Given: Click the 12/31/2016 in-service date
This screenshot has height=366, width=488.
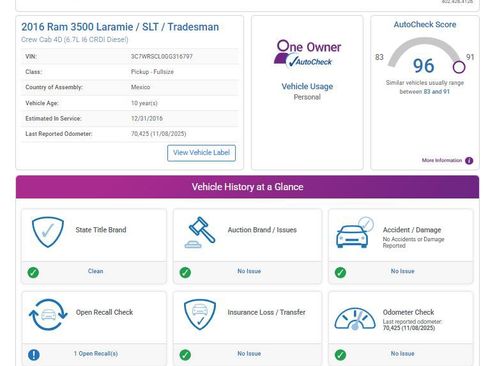Looking at the screenshot, I should tap(147, 119).
